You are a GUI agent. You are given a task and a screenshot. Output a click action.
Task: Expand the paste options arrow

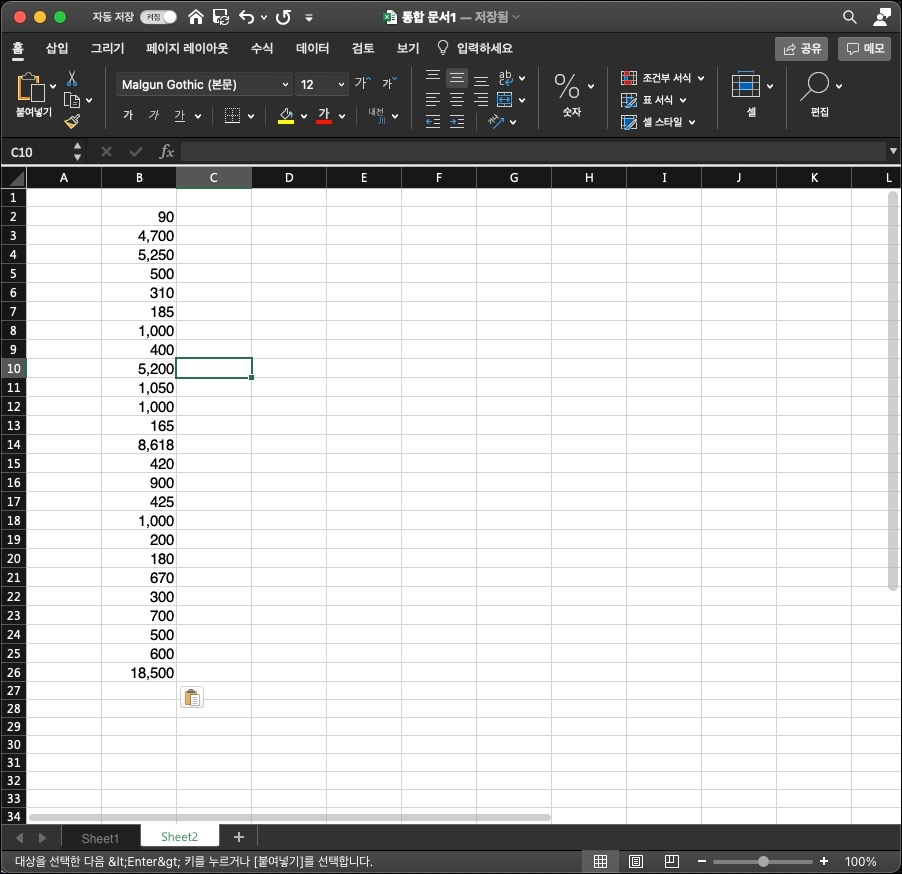53,86
